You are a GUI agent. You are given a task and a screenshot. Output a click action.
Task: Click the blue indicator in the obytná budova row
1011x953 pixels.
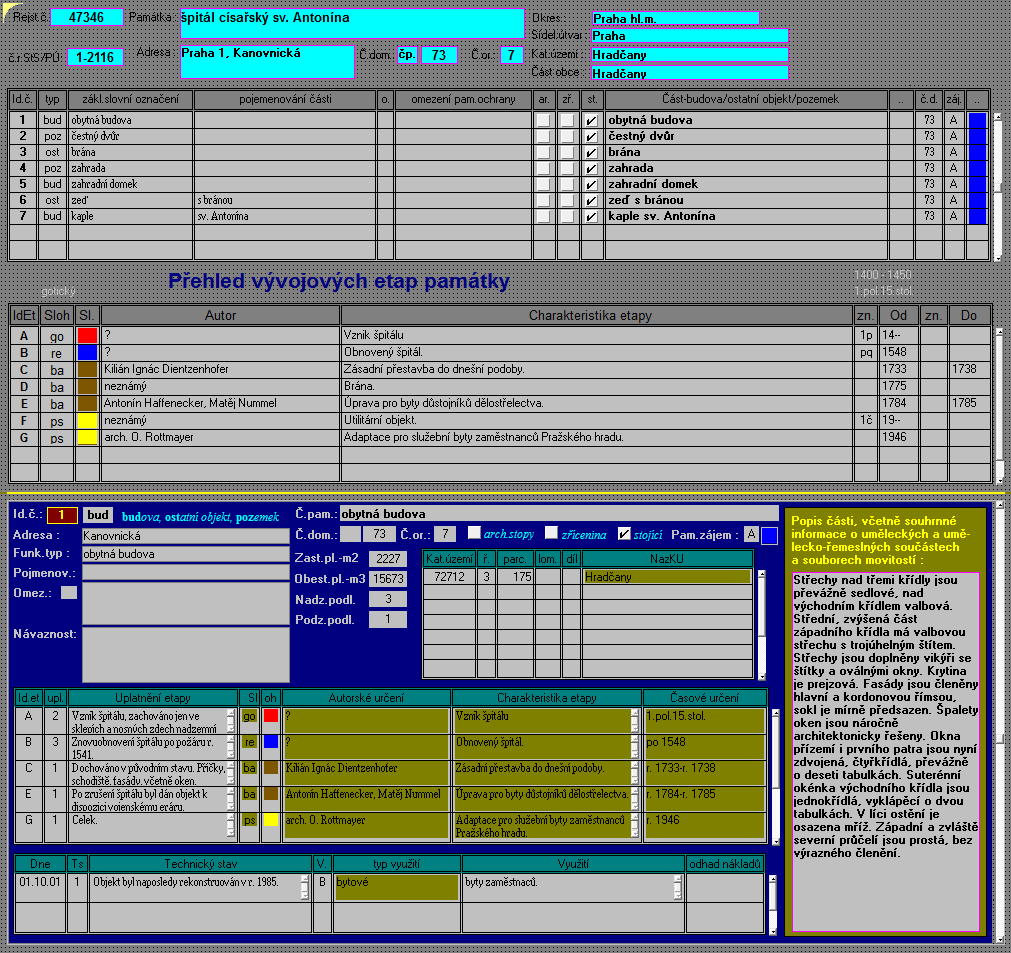pos(977,120)
